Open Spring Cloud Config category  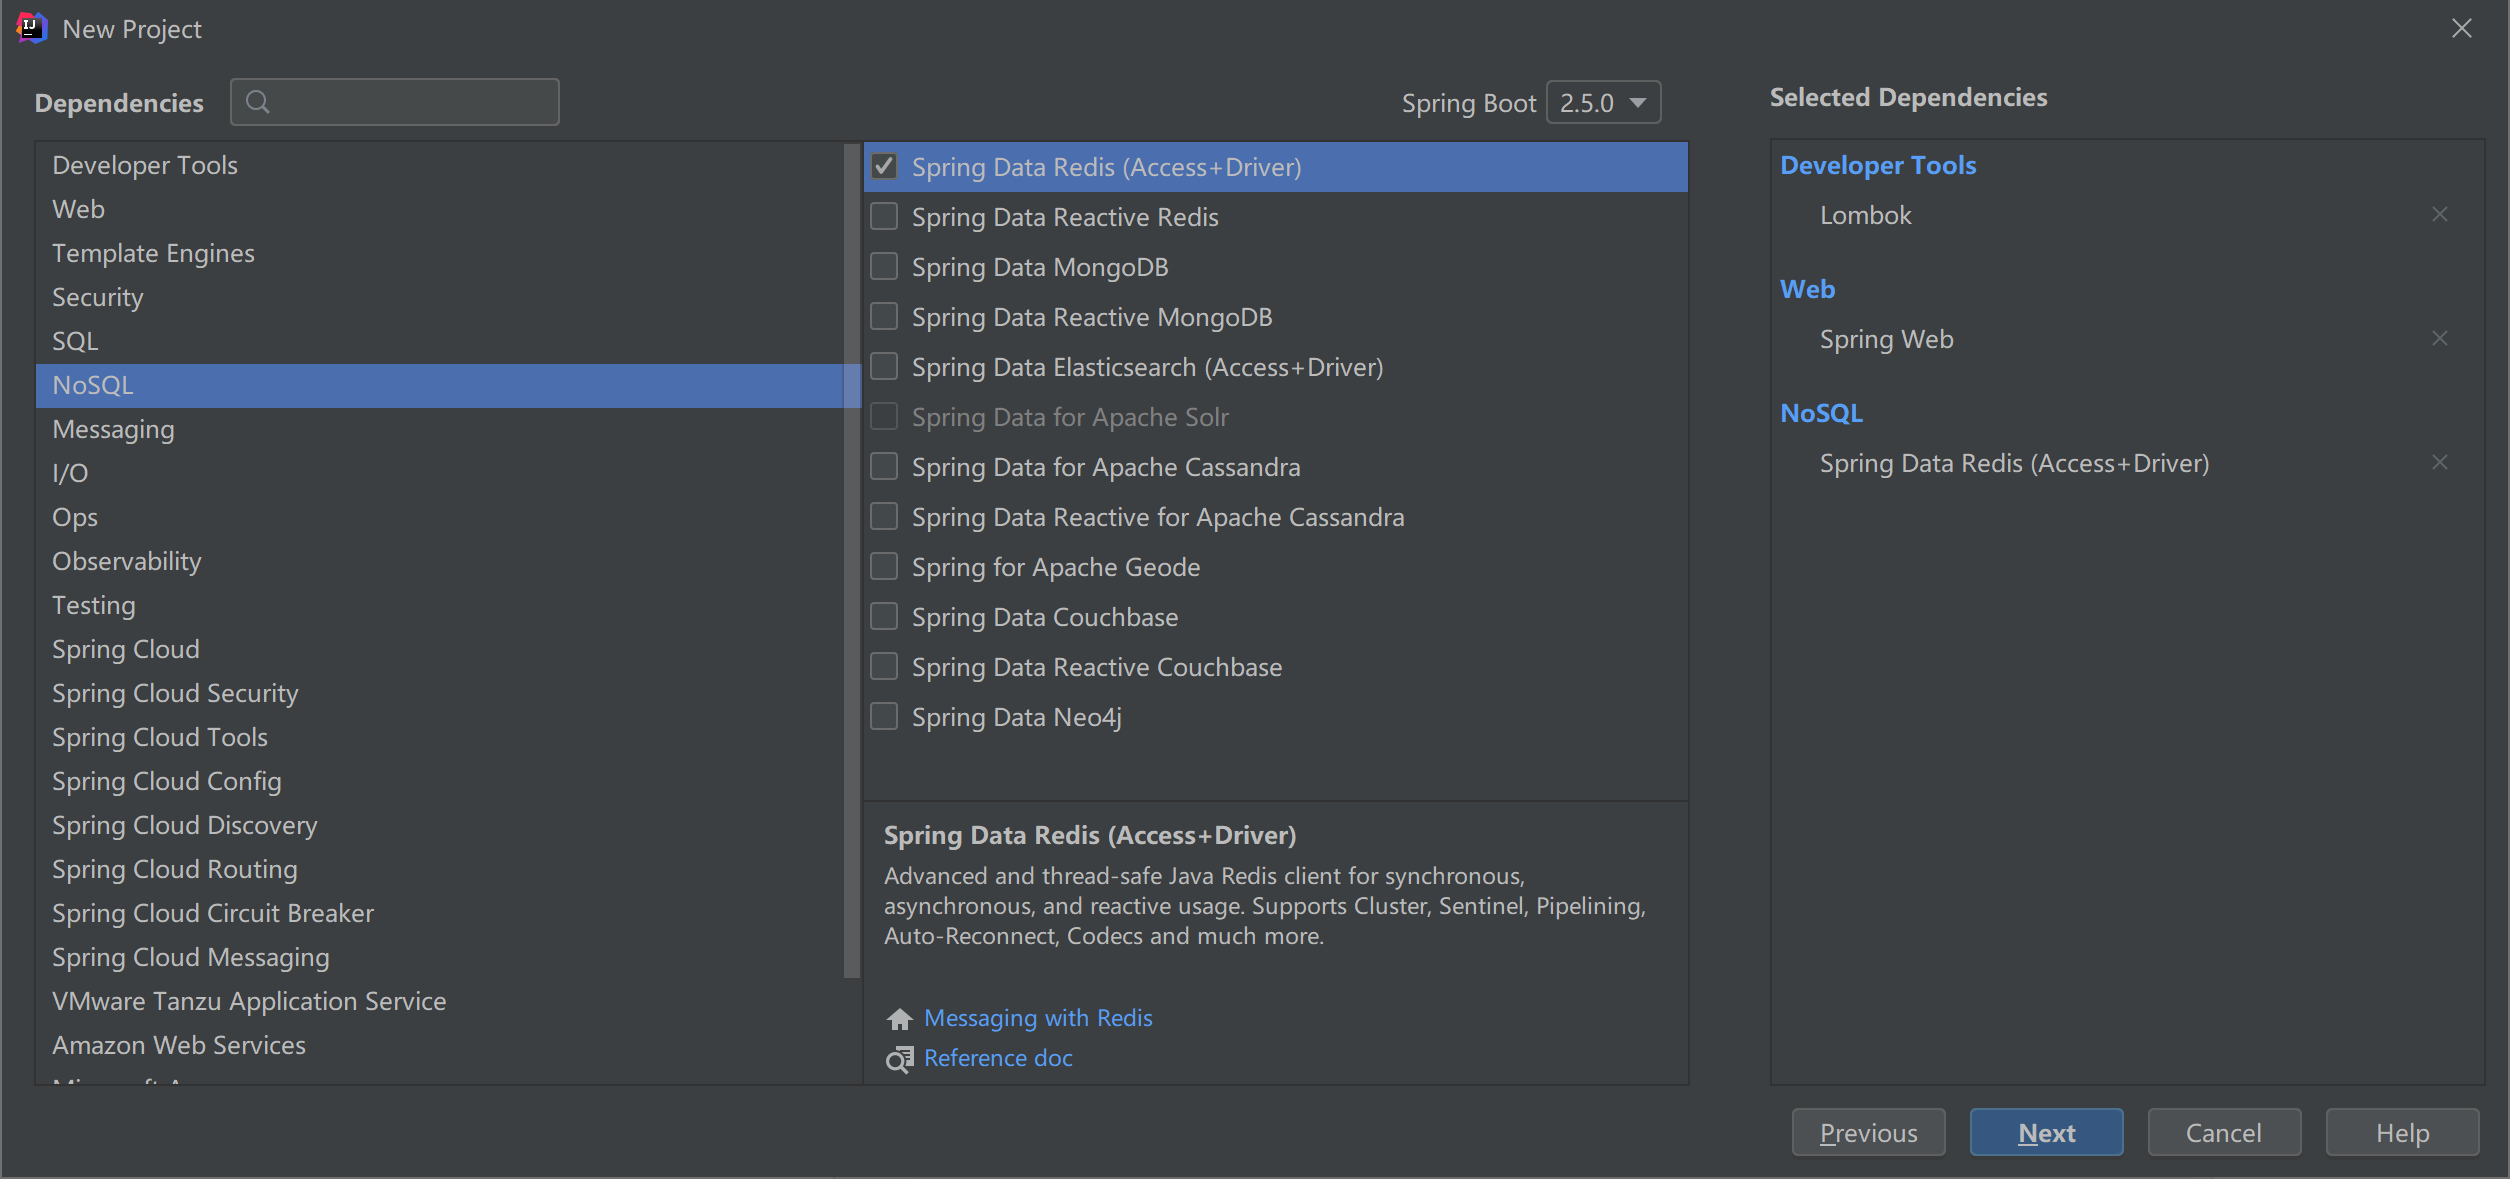click(x=440, y=781)
